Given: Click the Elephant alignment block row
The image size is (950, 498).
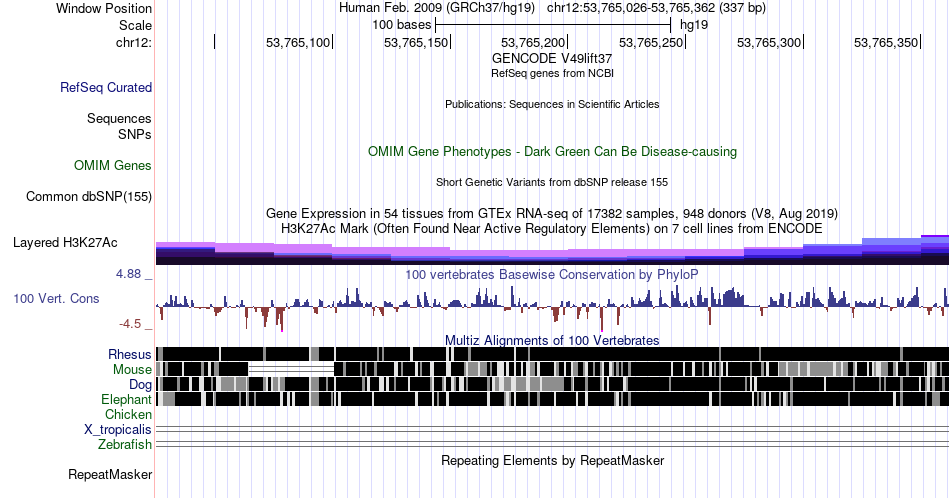Looking at the screenshot, I should click(x=552, y=399).
